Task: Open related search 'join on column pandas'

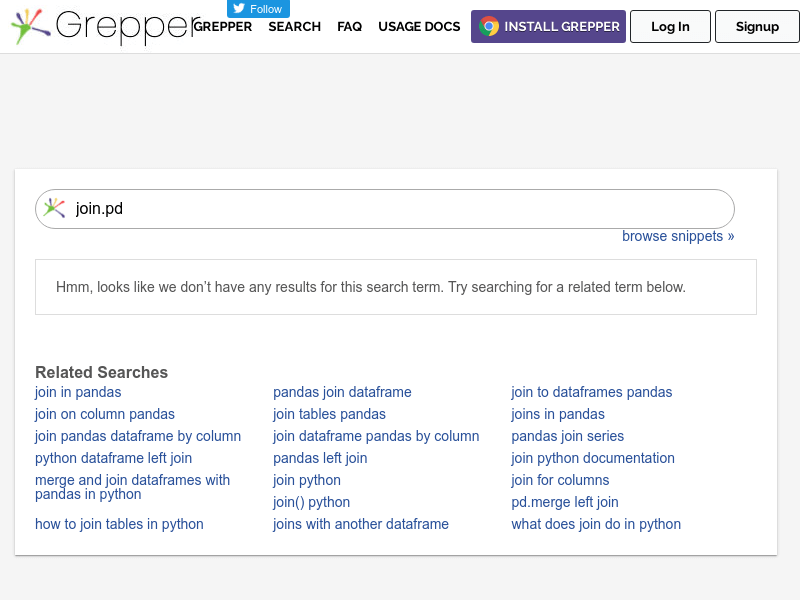Action: click(105, 414)
